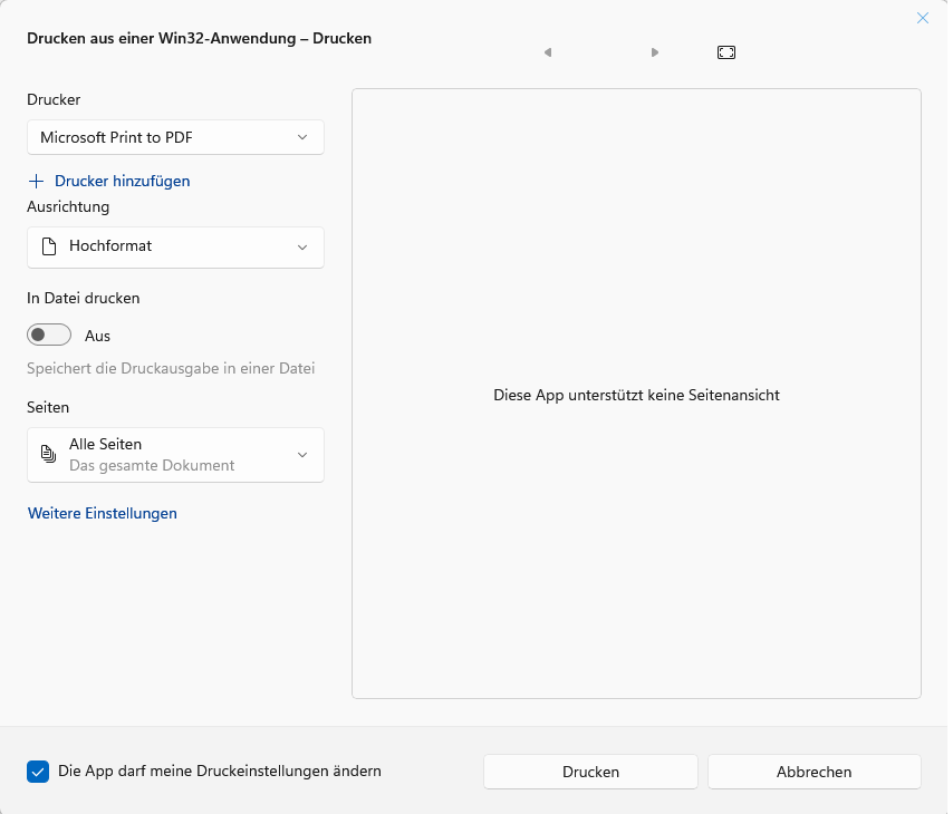948x814 pixels.
Task: Click the 'Aus' toggle state label
Action: [97, 336]
